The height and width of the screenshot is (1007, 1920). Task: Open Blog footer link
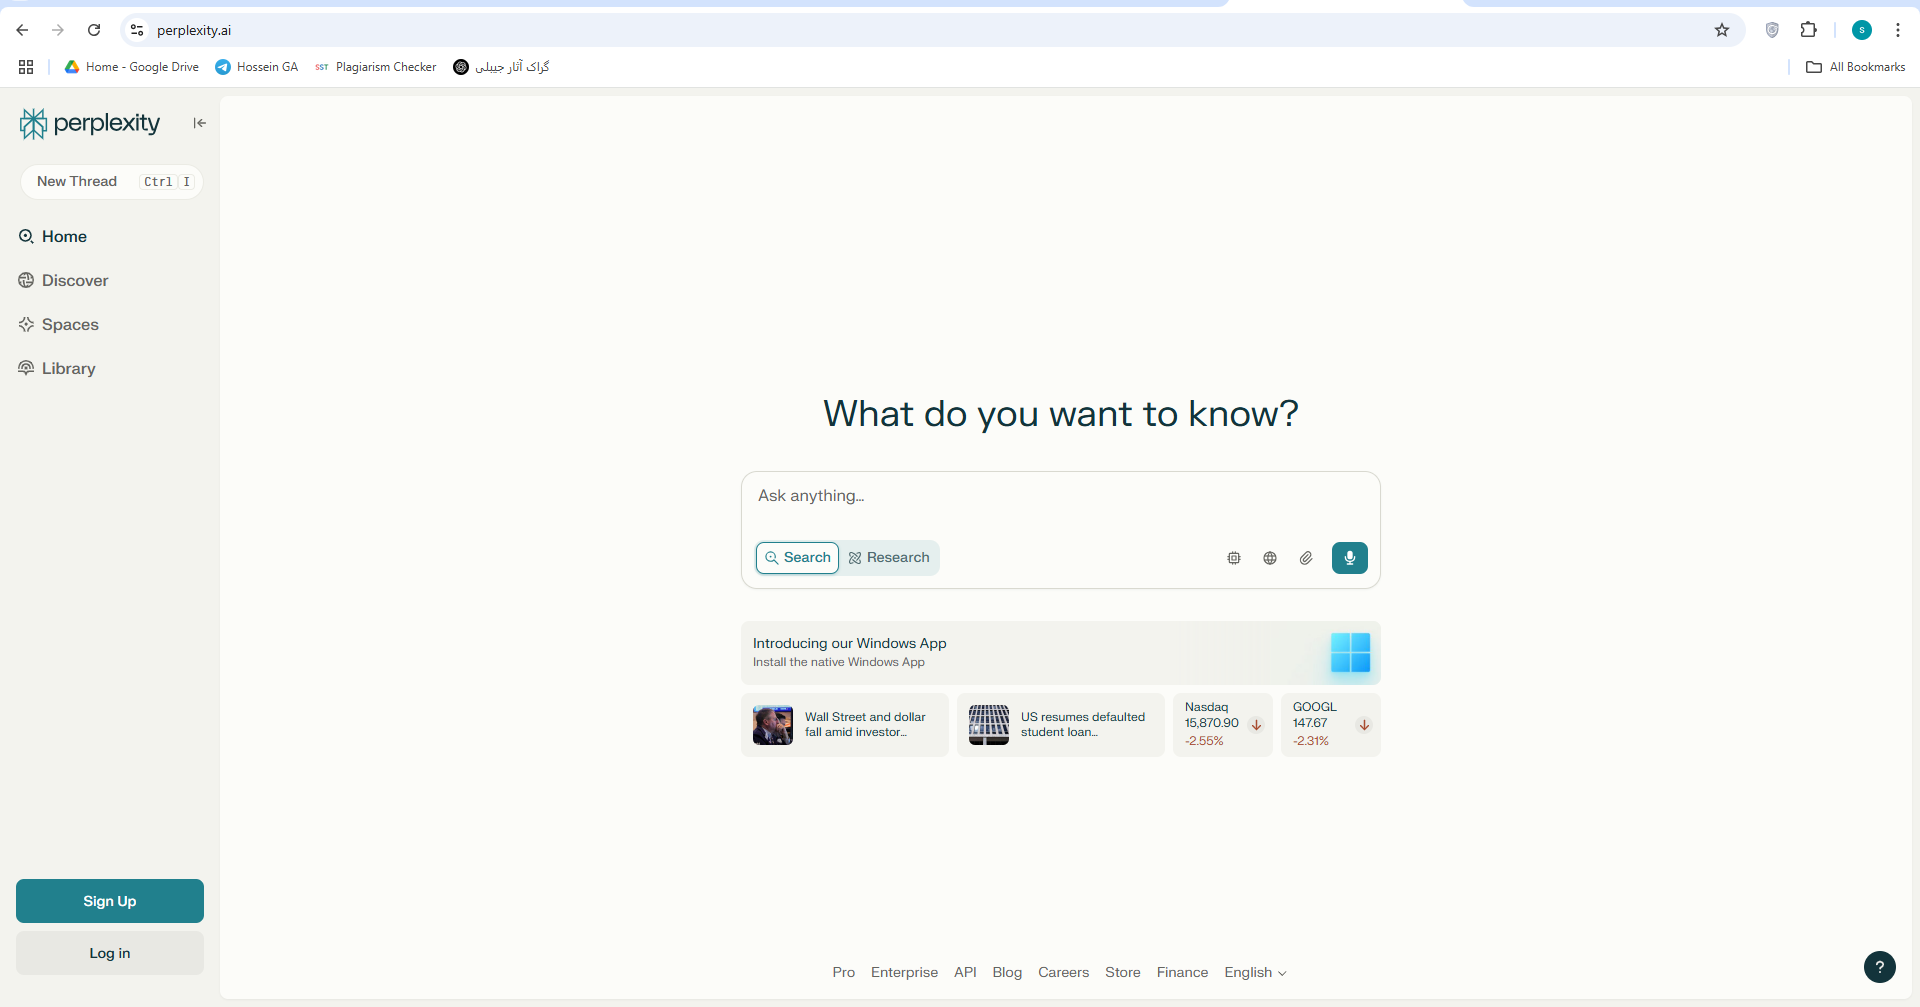tap(1007, 972)
